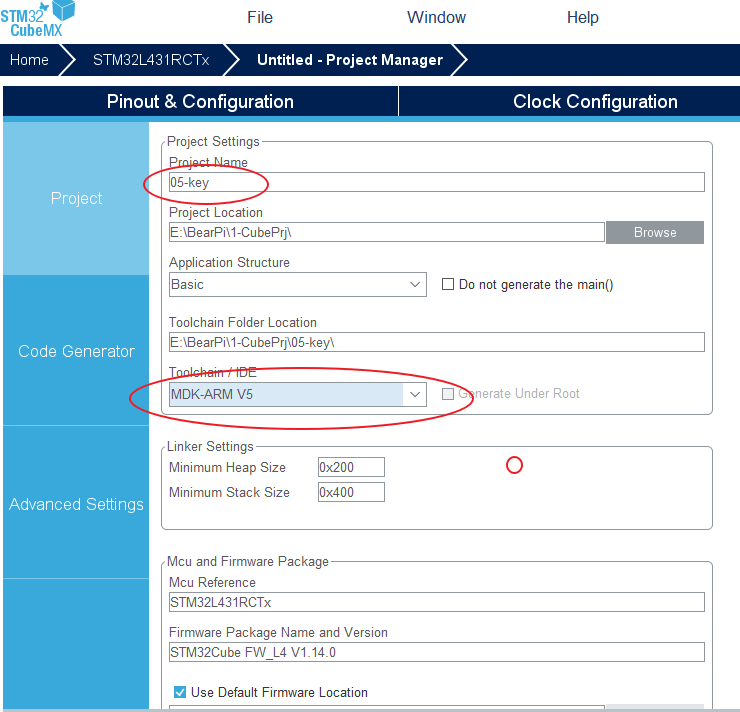Click the Mcu and Firmware Package label
This screenshot has width=740, height=712.
[248, 561]
